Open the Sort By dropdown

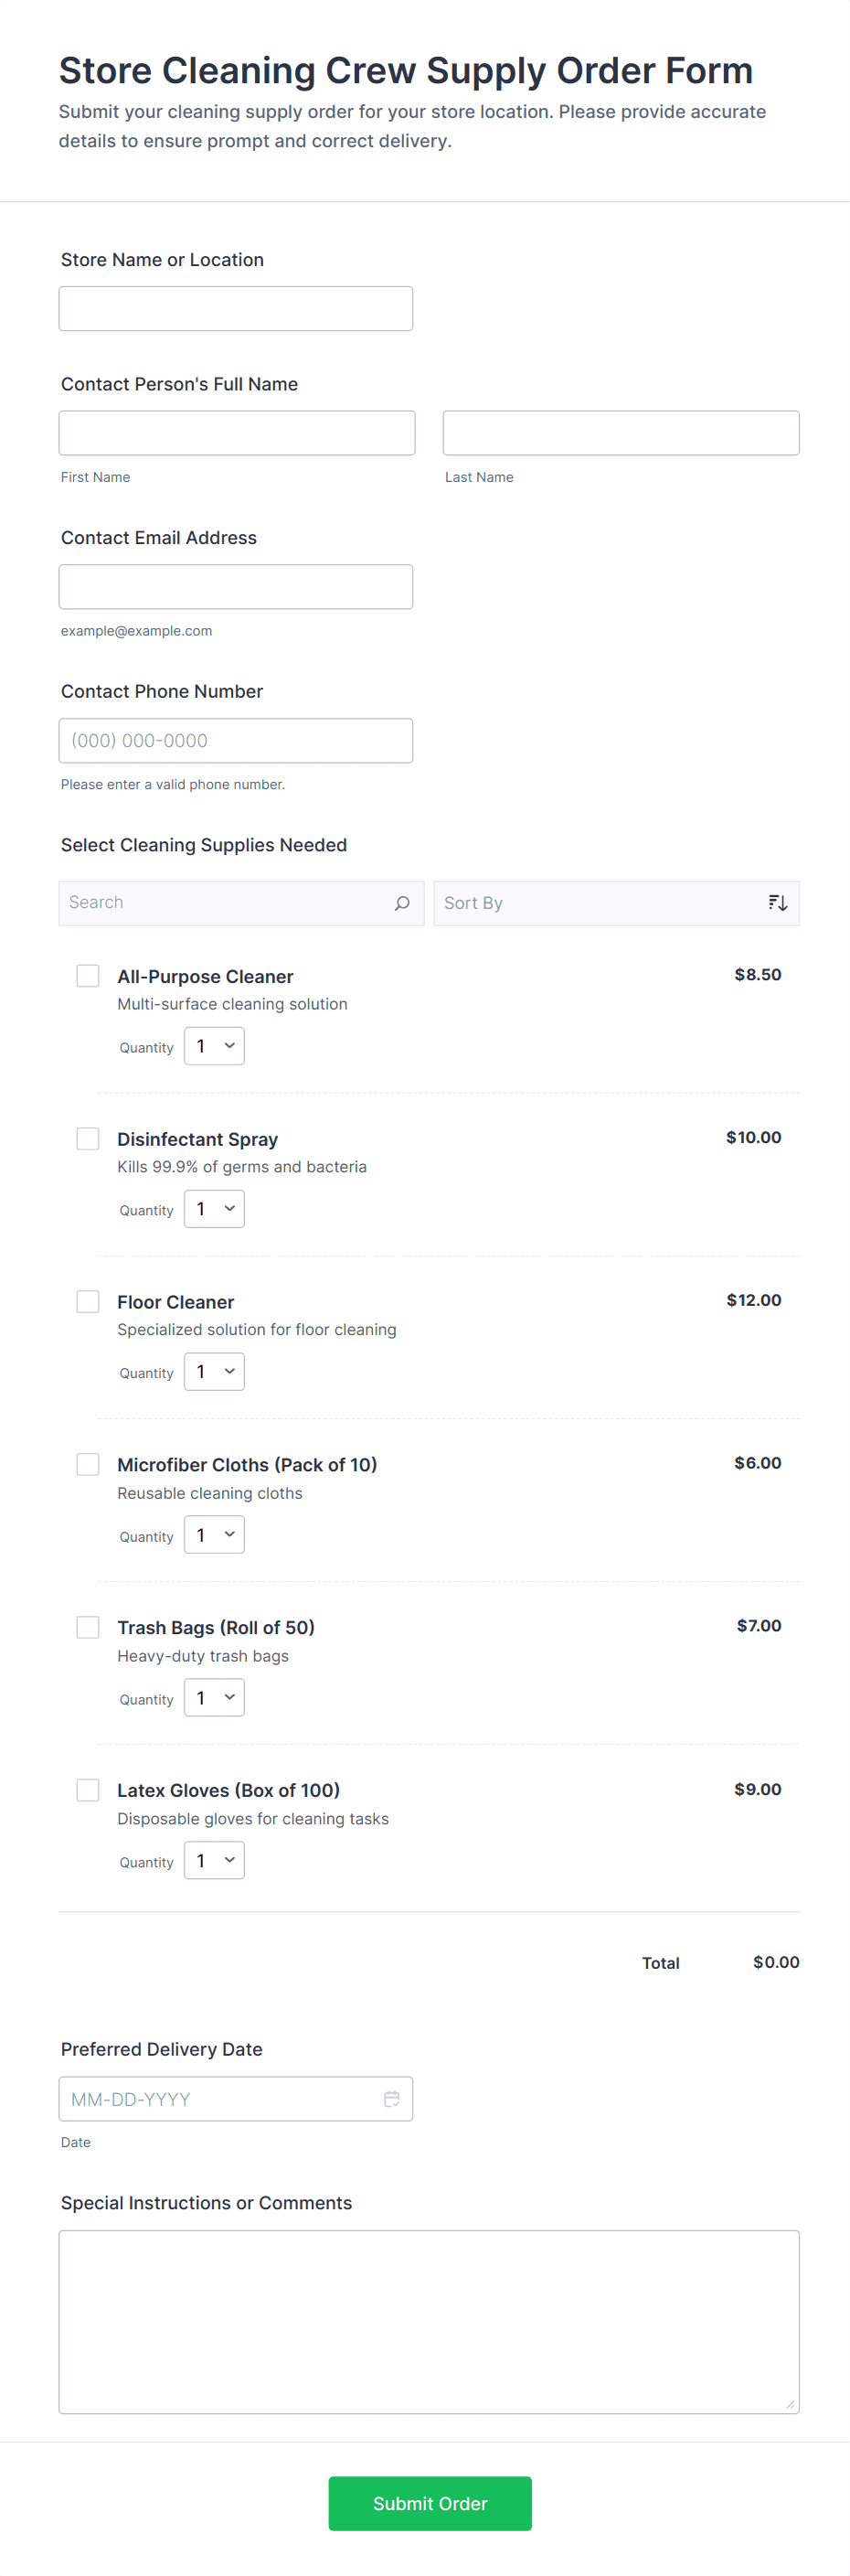click(x=616, y=902)
